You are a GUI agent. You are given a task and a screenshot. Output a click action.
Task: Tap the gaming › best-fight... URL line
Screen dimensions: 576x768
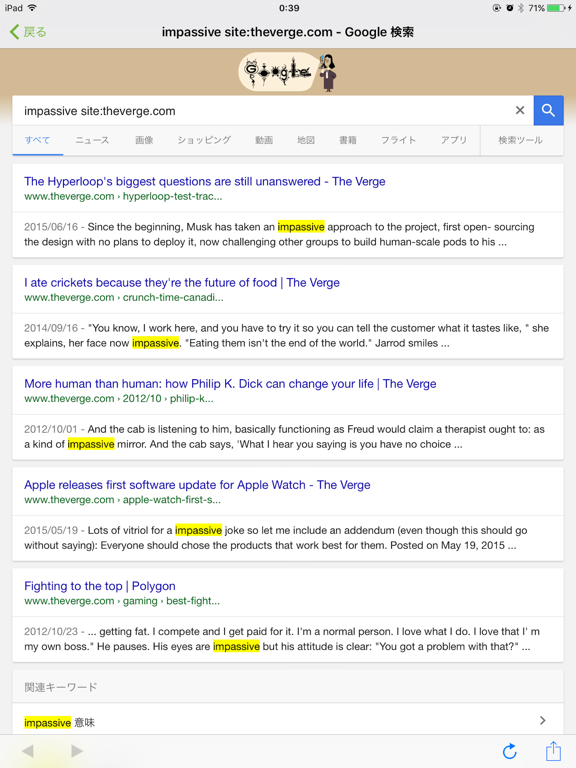click(x=122, y=601)
